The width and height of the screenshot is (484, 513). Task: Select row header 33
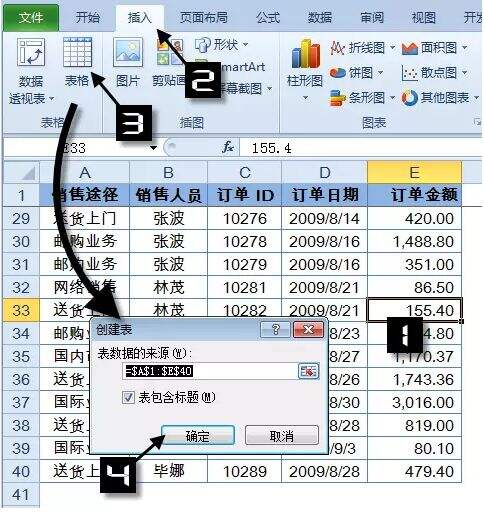click(21, 310)
